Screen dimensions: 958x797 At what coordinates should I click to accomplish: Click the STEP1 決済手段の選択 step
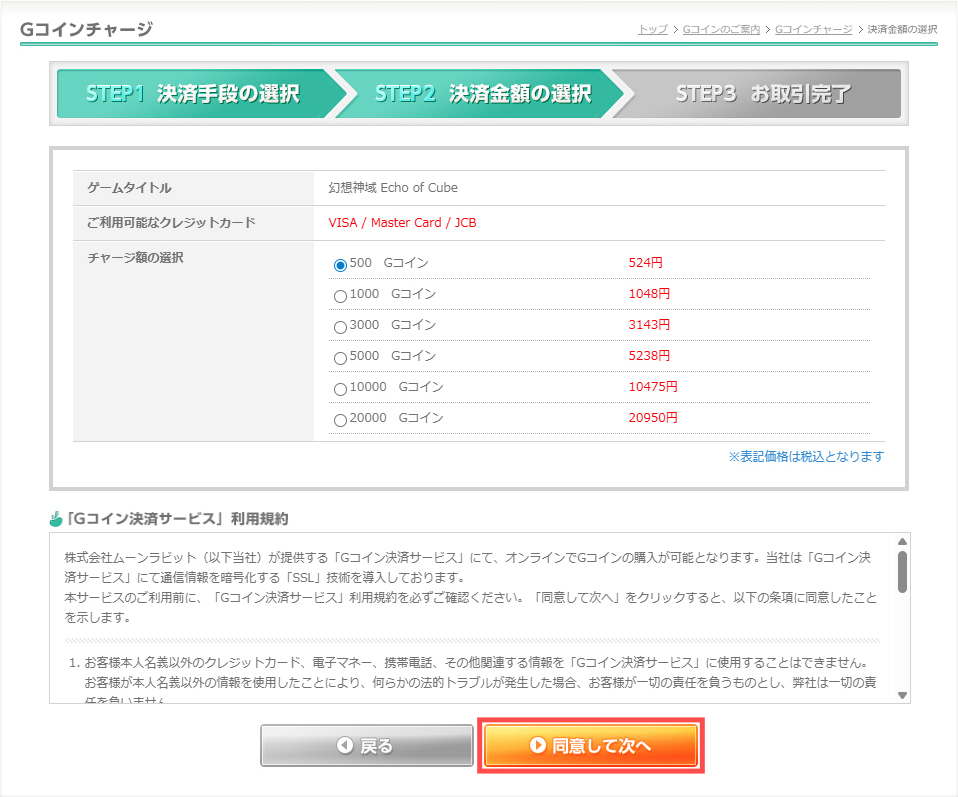pyautogui.click(x=193, y=94)
